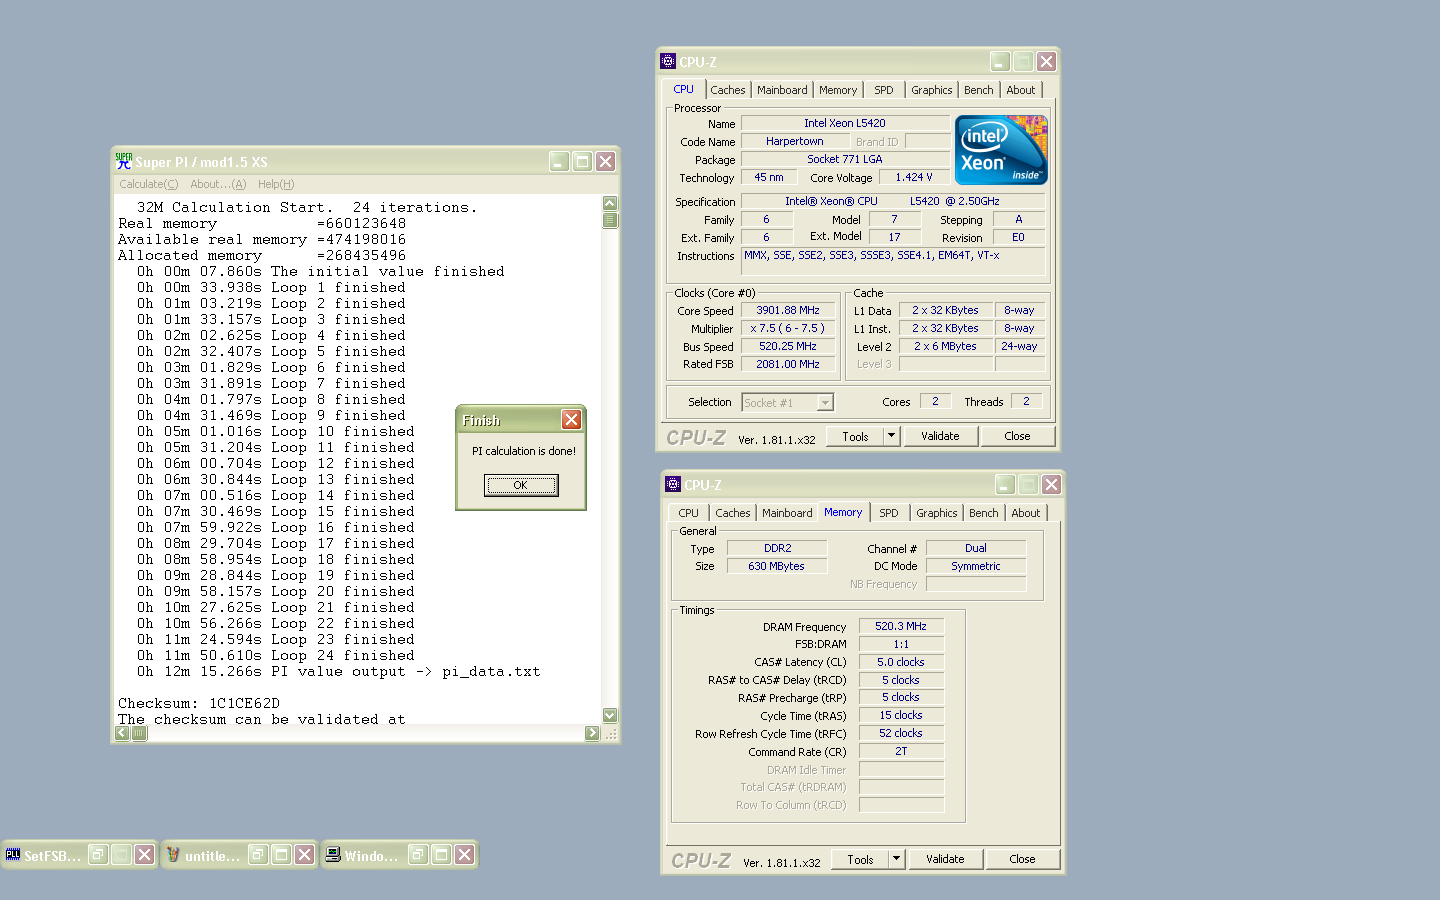
Task: Switch to Memory tab in top CPU-Z
Action: click(x=838, y=90)
